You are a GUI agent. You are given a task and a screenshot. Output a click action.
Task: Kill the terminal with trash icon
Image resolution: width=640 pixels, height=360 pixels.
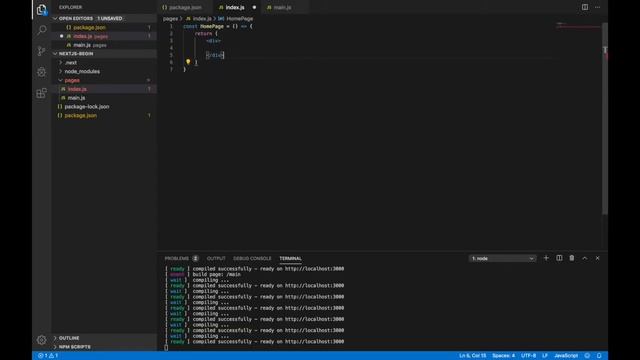coord(572,258)
